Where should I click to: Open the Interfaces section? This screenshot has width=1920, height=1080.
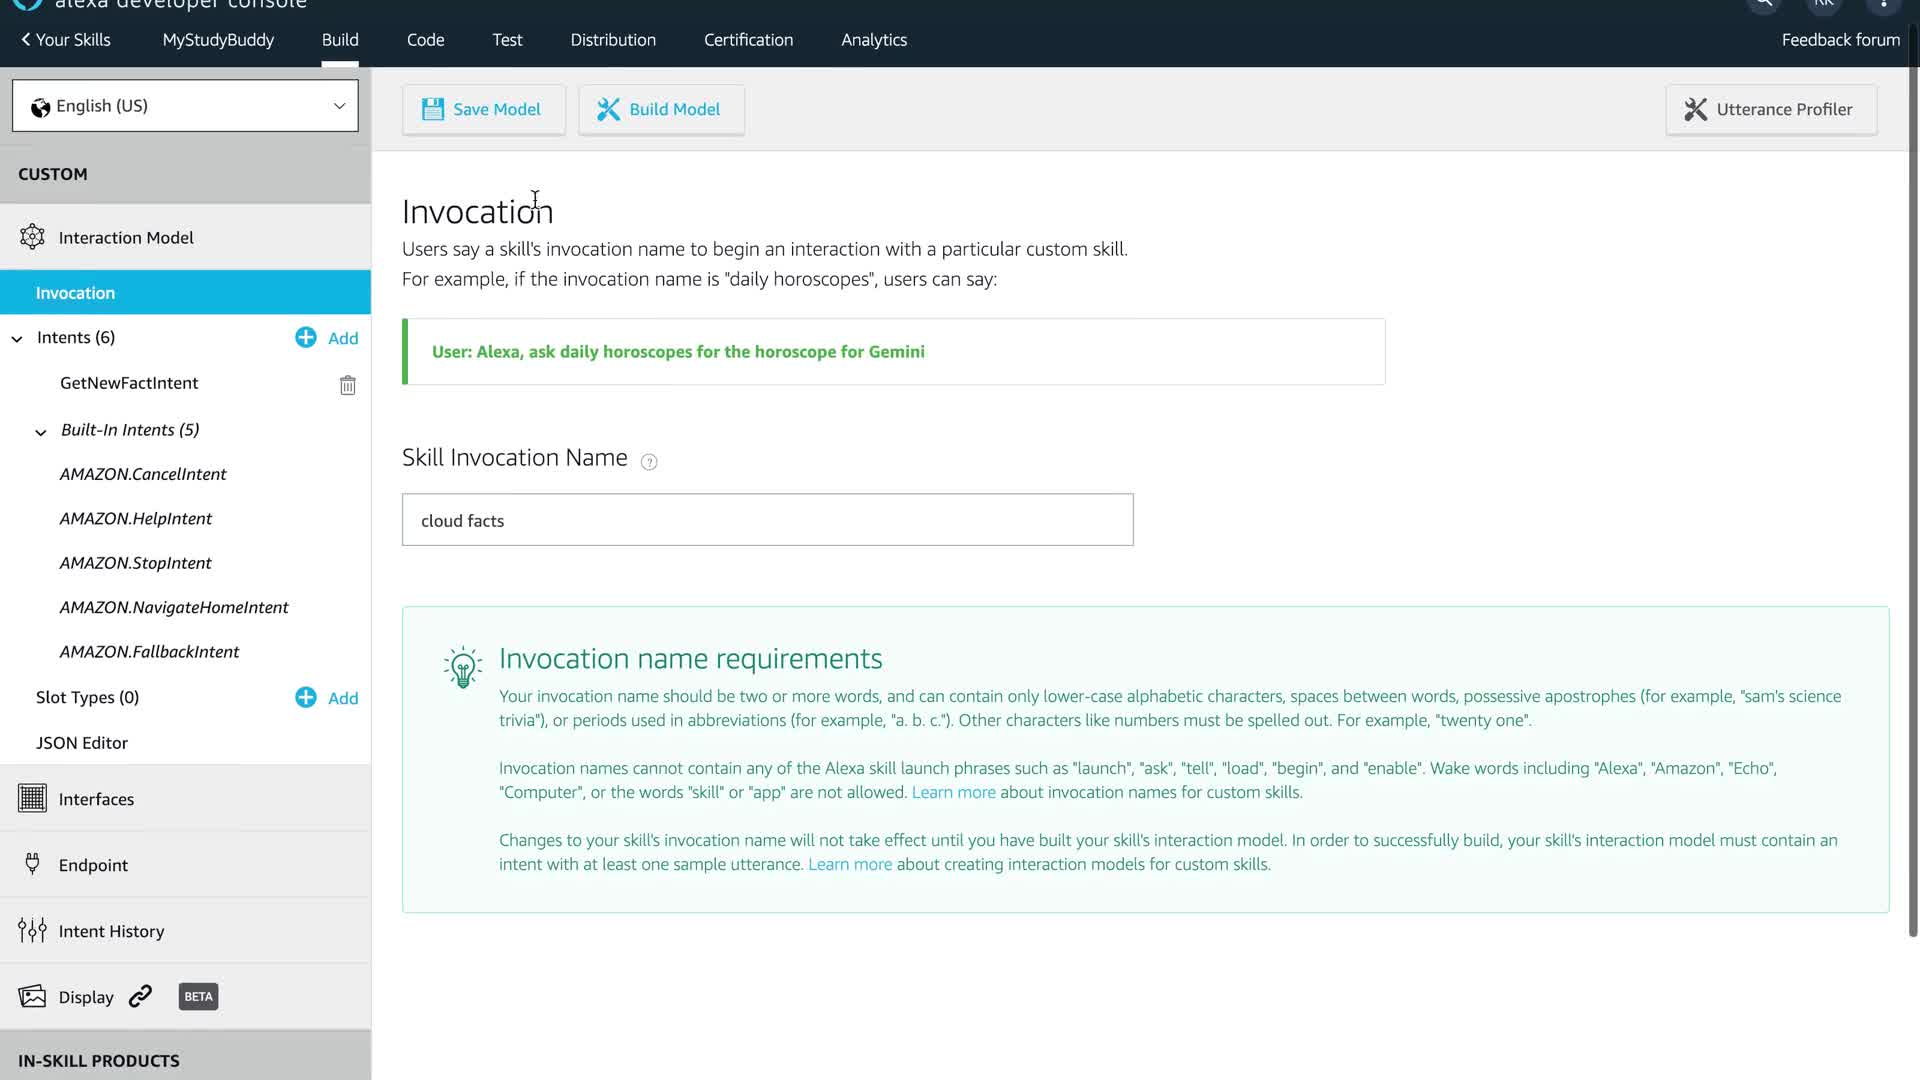click(96, 799)
